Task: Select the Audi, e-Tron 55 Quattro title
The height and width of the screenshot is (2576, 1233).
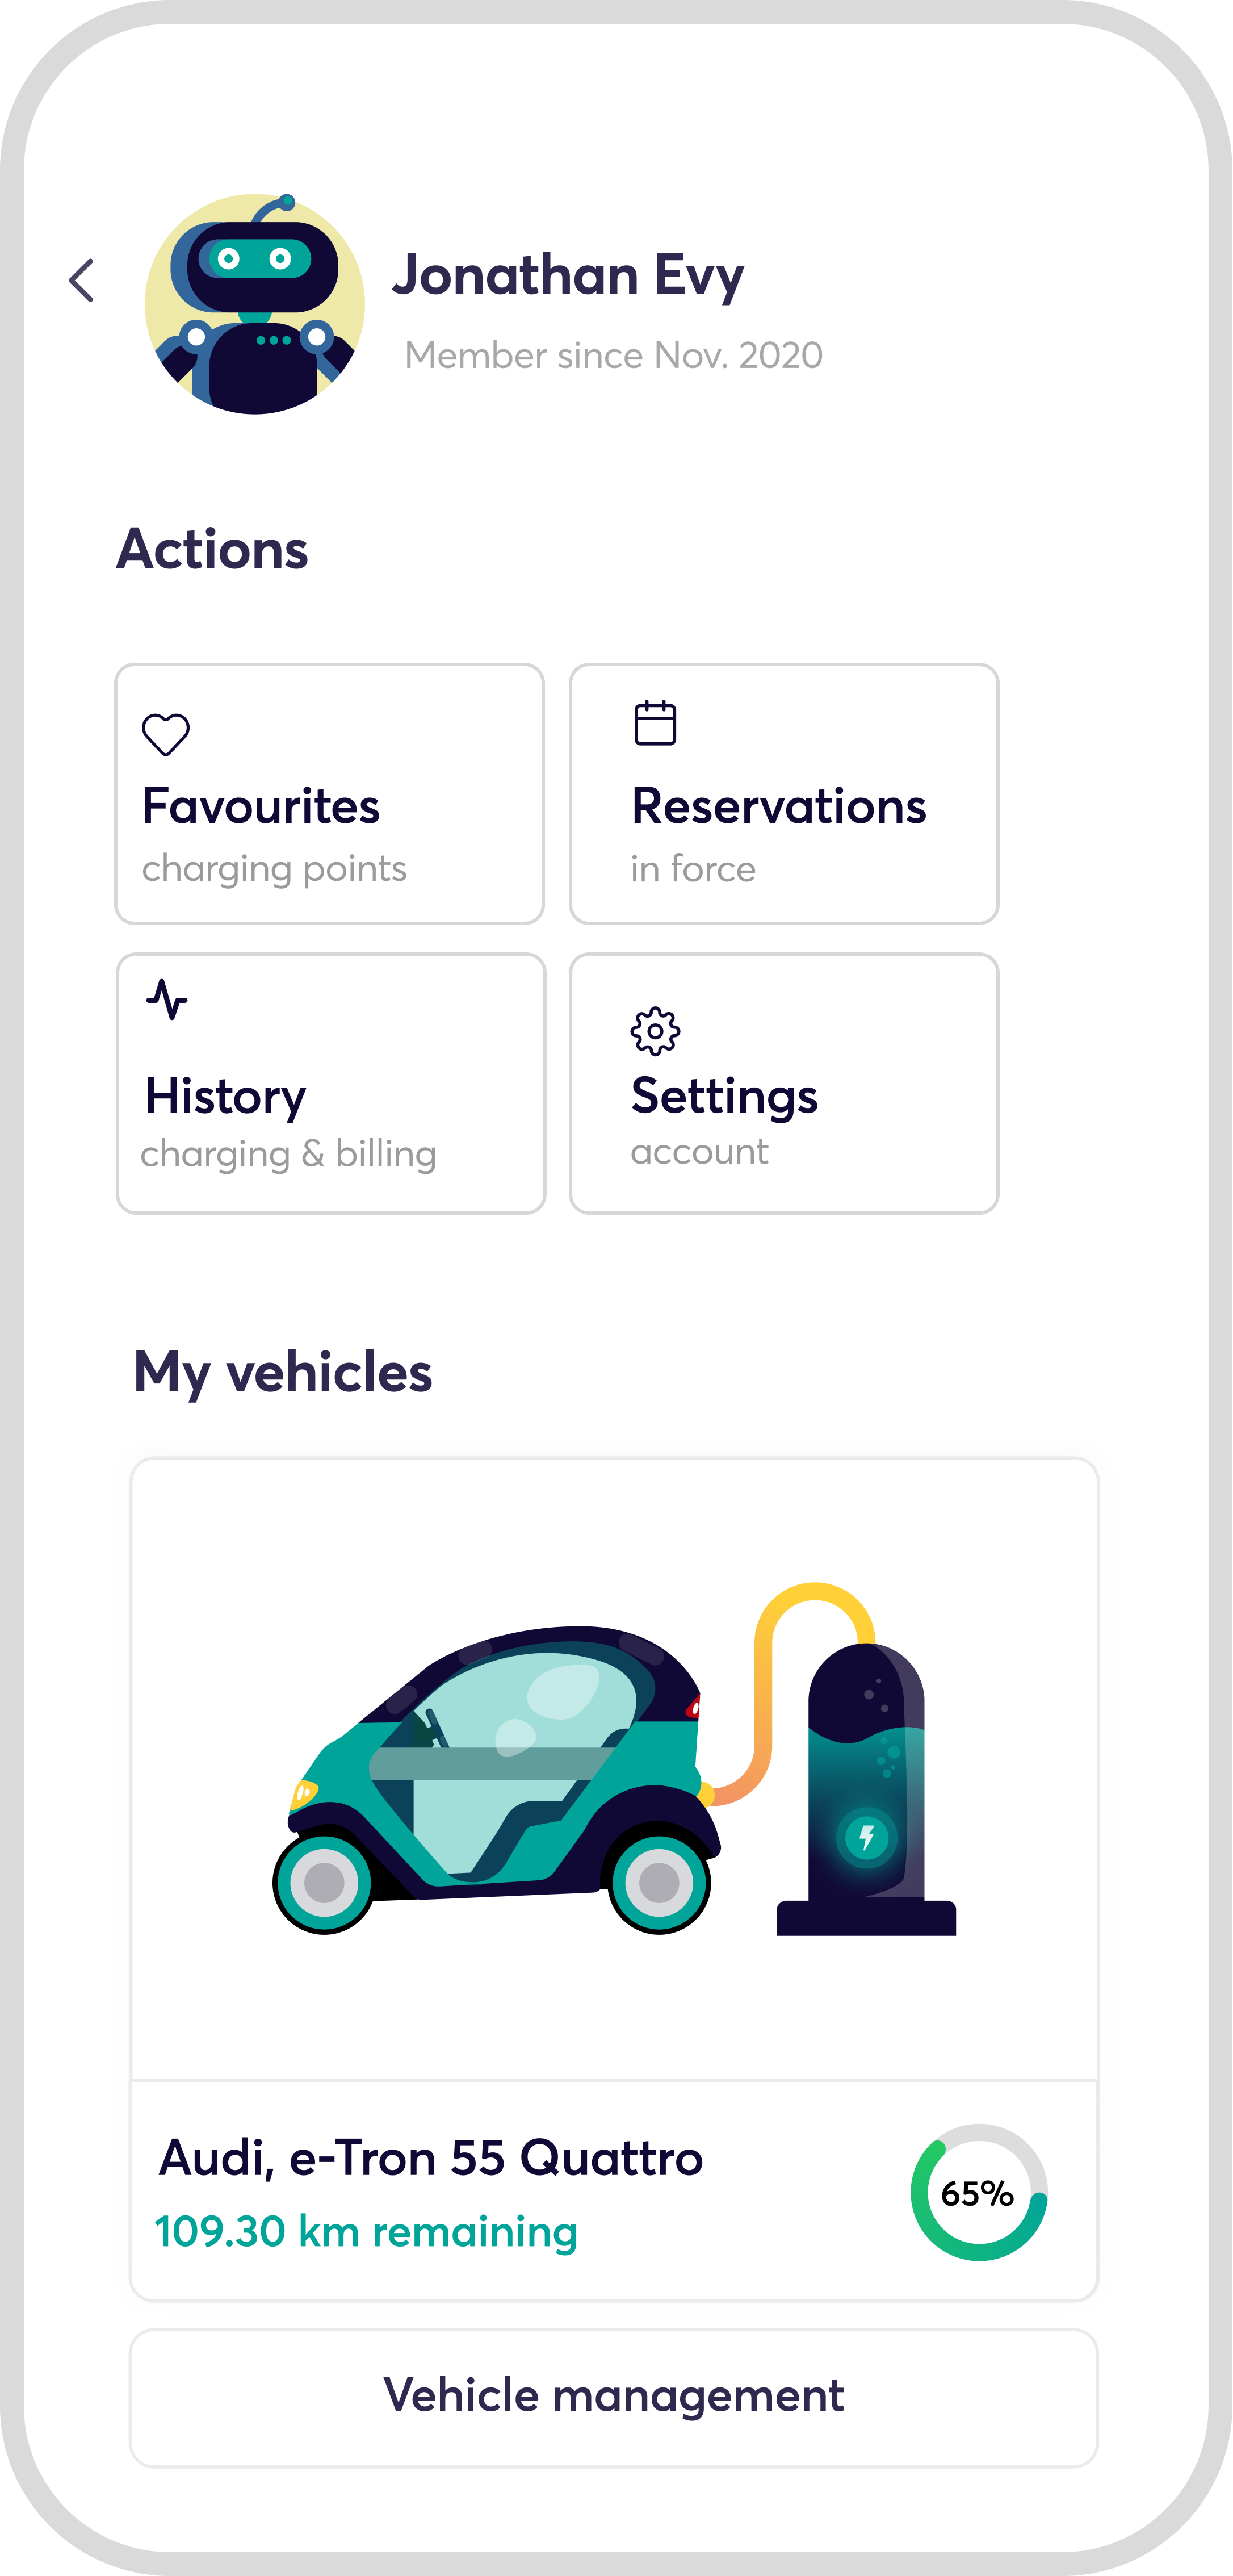Action: click(x=431, y=2157)
